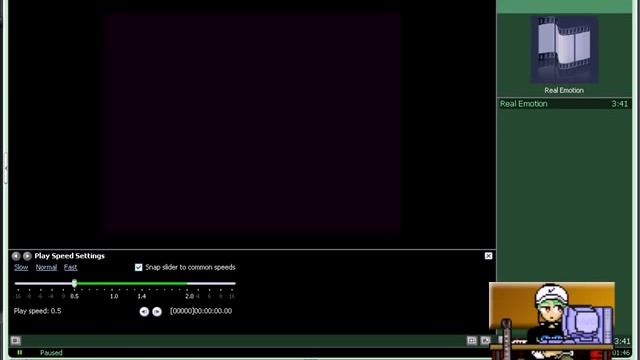Set play speed to Slow
The image size is (640, 360).
[x=21, y=267]
